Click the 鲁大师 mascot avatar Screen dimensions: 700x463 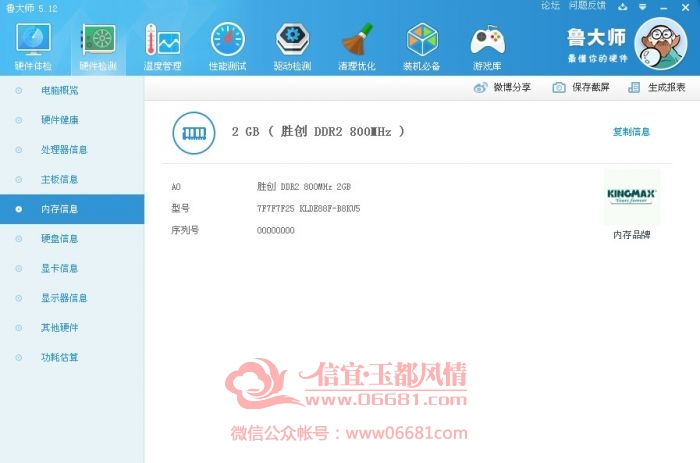(x=660, y=44)
